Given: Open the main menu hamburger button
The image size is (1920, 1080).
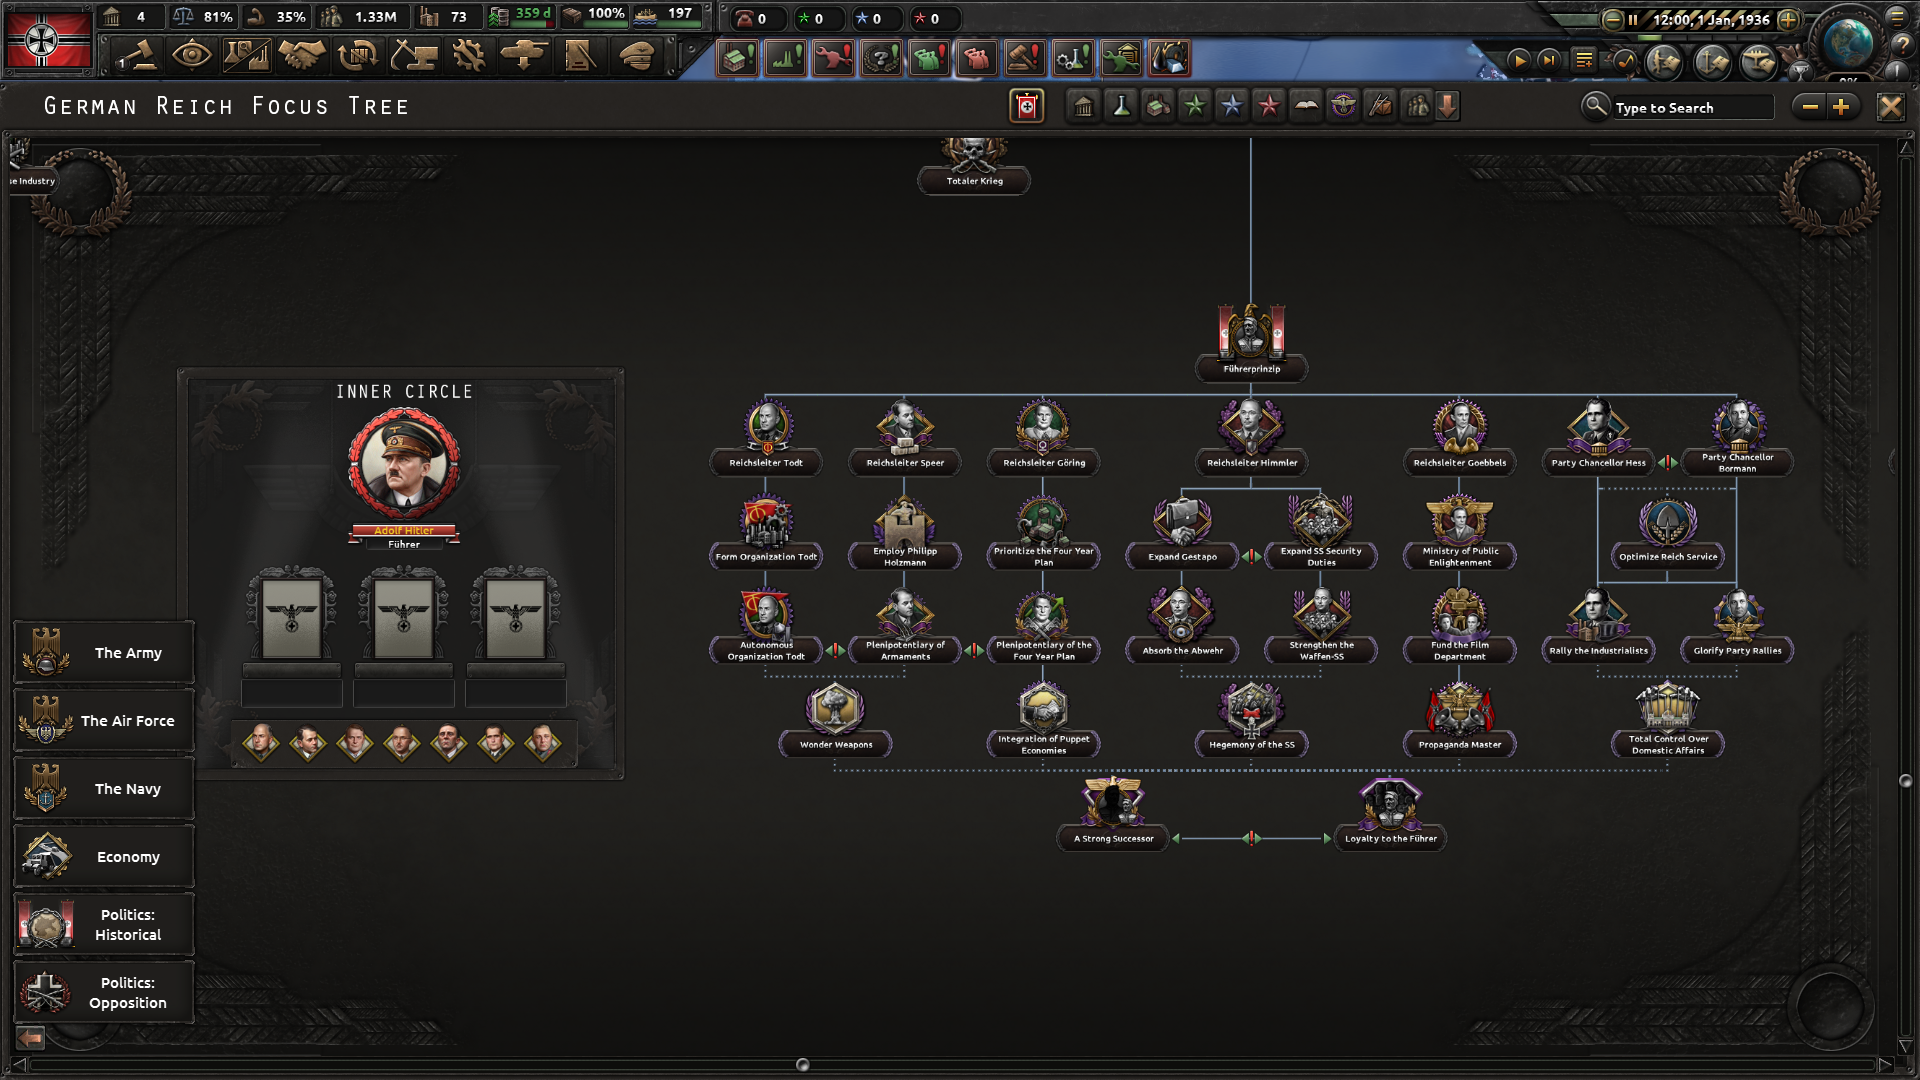Looking at the screenshot, I should click(1898, 15).
